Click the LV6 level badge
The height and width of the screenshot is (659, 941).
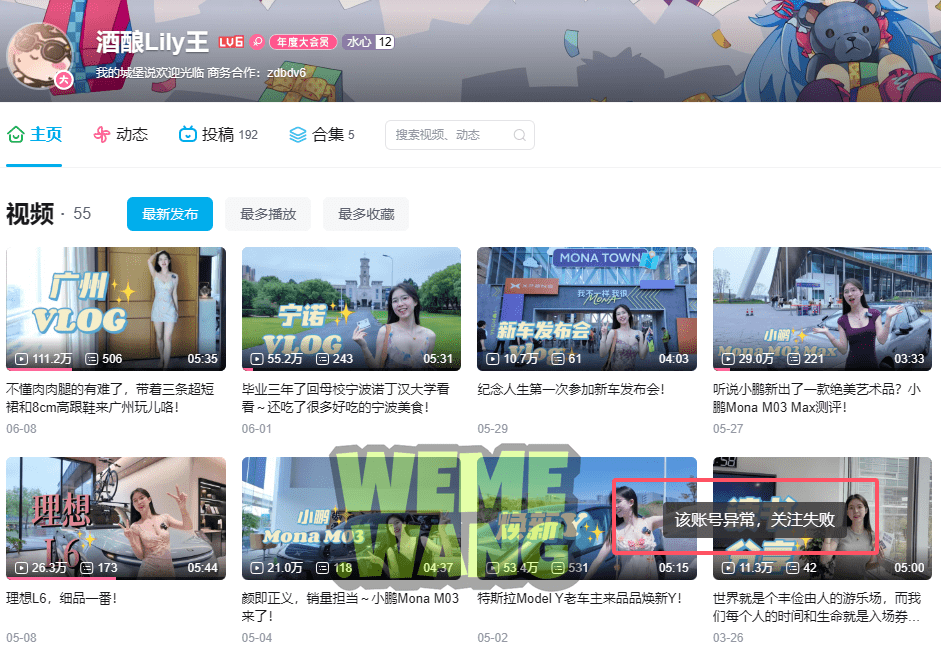(230, 42)
